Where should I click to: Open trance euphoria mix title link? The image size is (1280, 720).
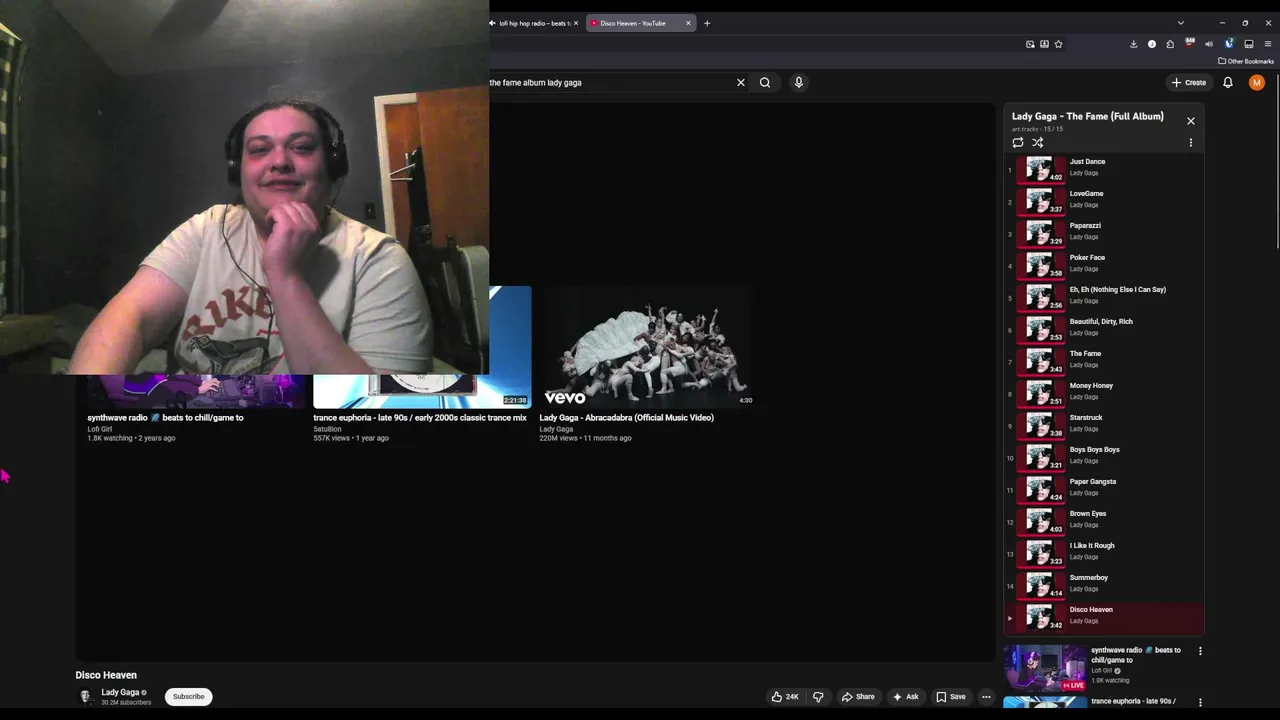pyautogui.click(x=420, y=418)
